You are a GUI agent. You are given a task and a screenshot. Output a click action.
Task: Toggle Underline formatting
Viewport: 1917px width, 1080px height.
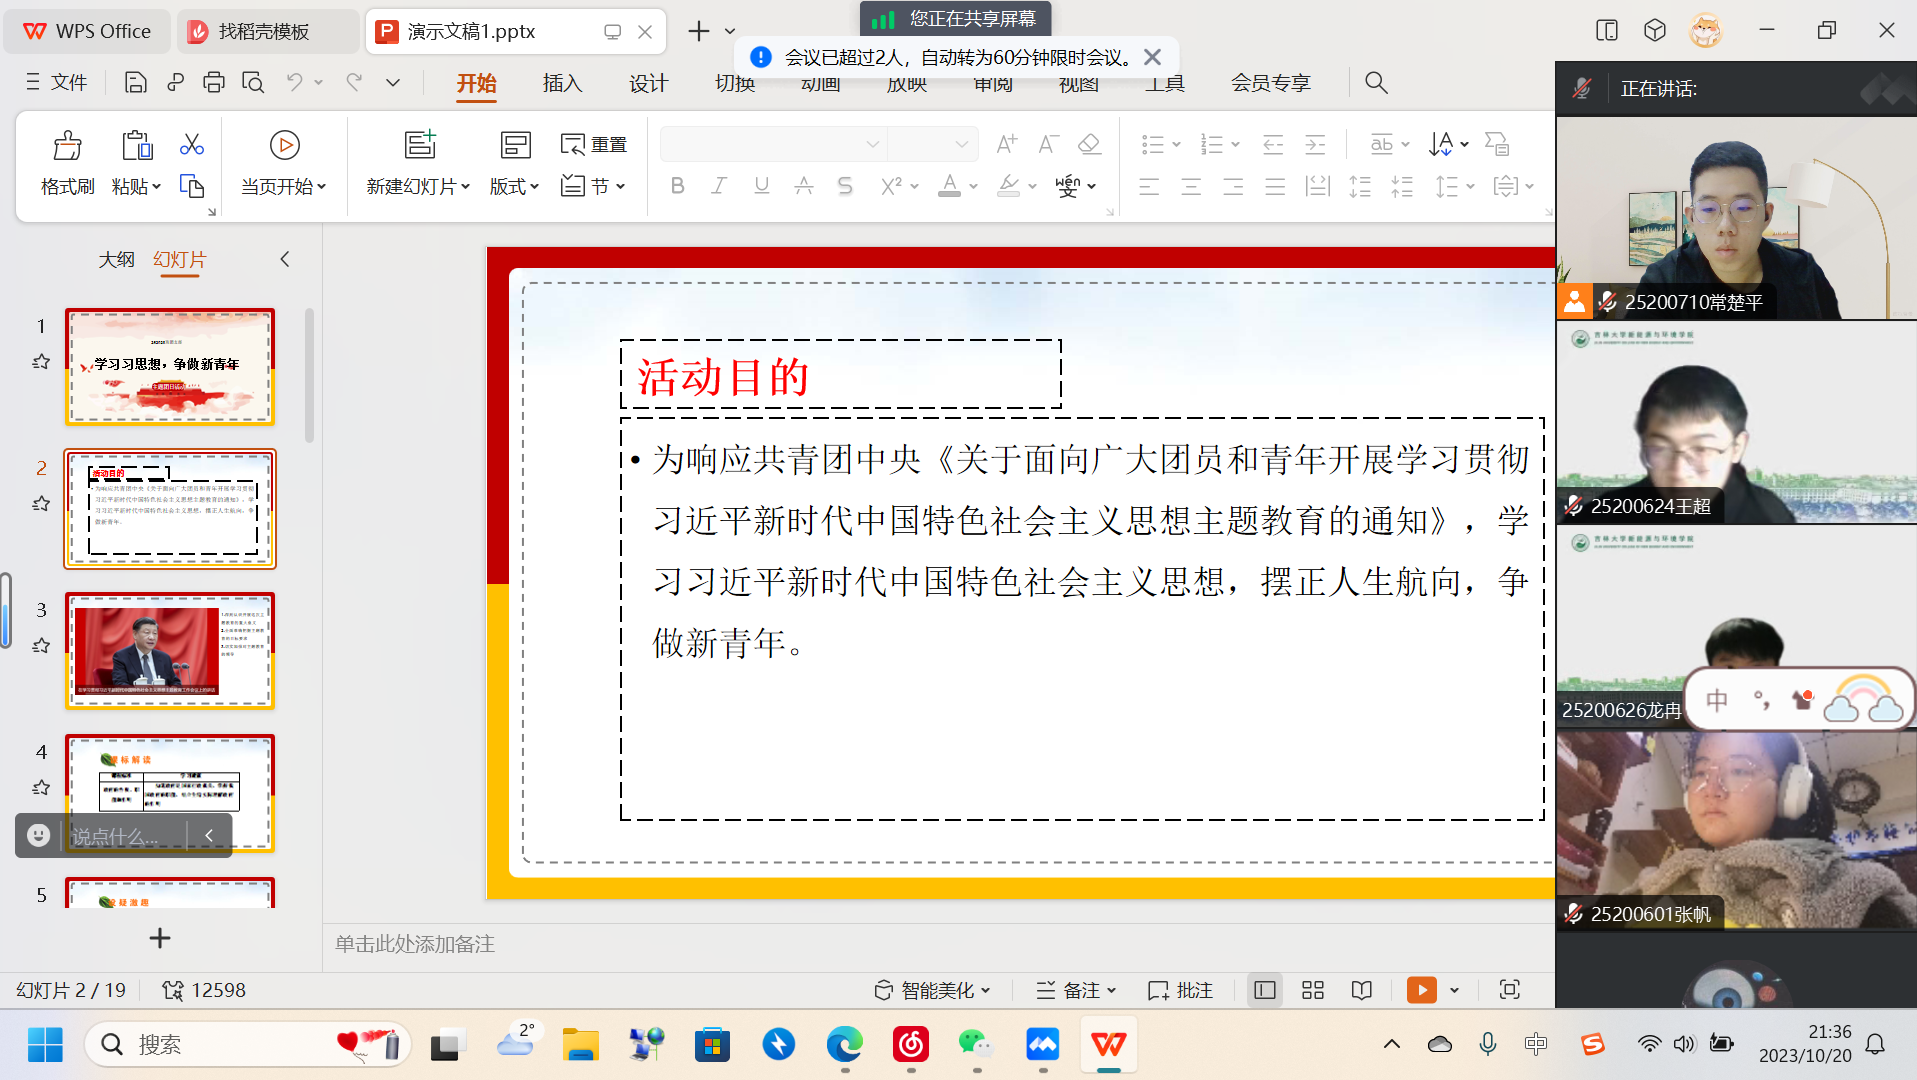tap(761, 186)
